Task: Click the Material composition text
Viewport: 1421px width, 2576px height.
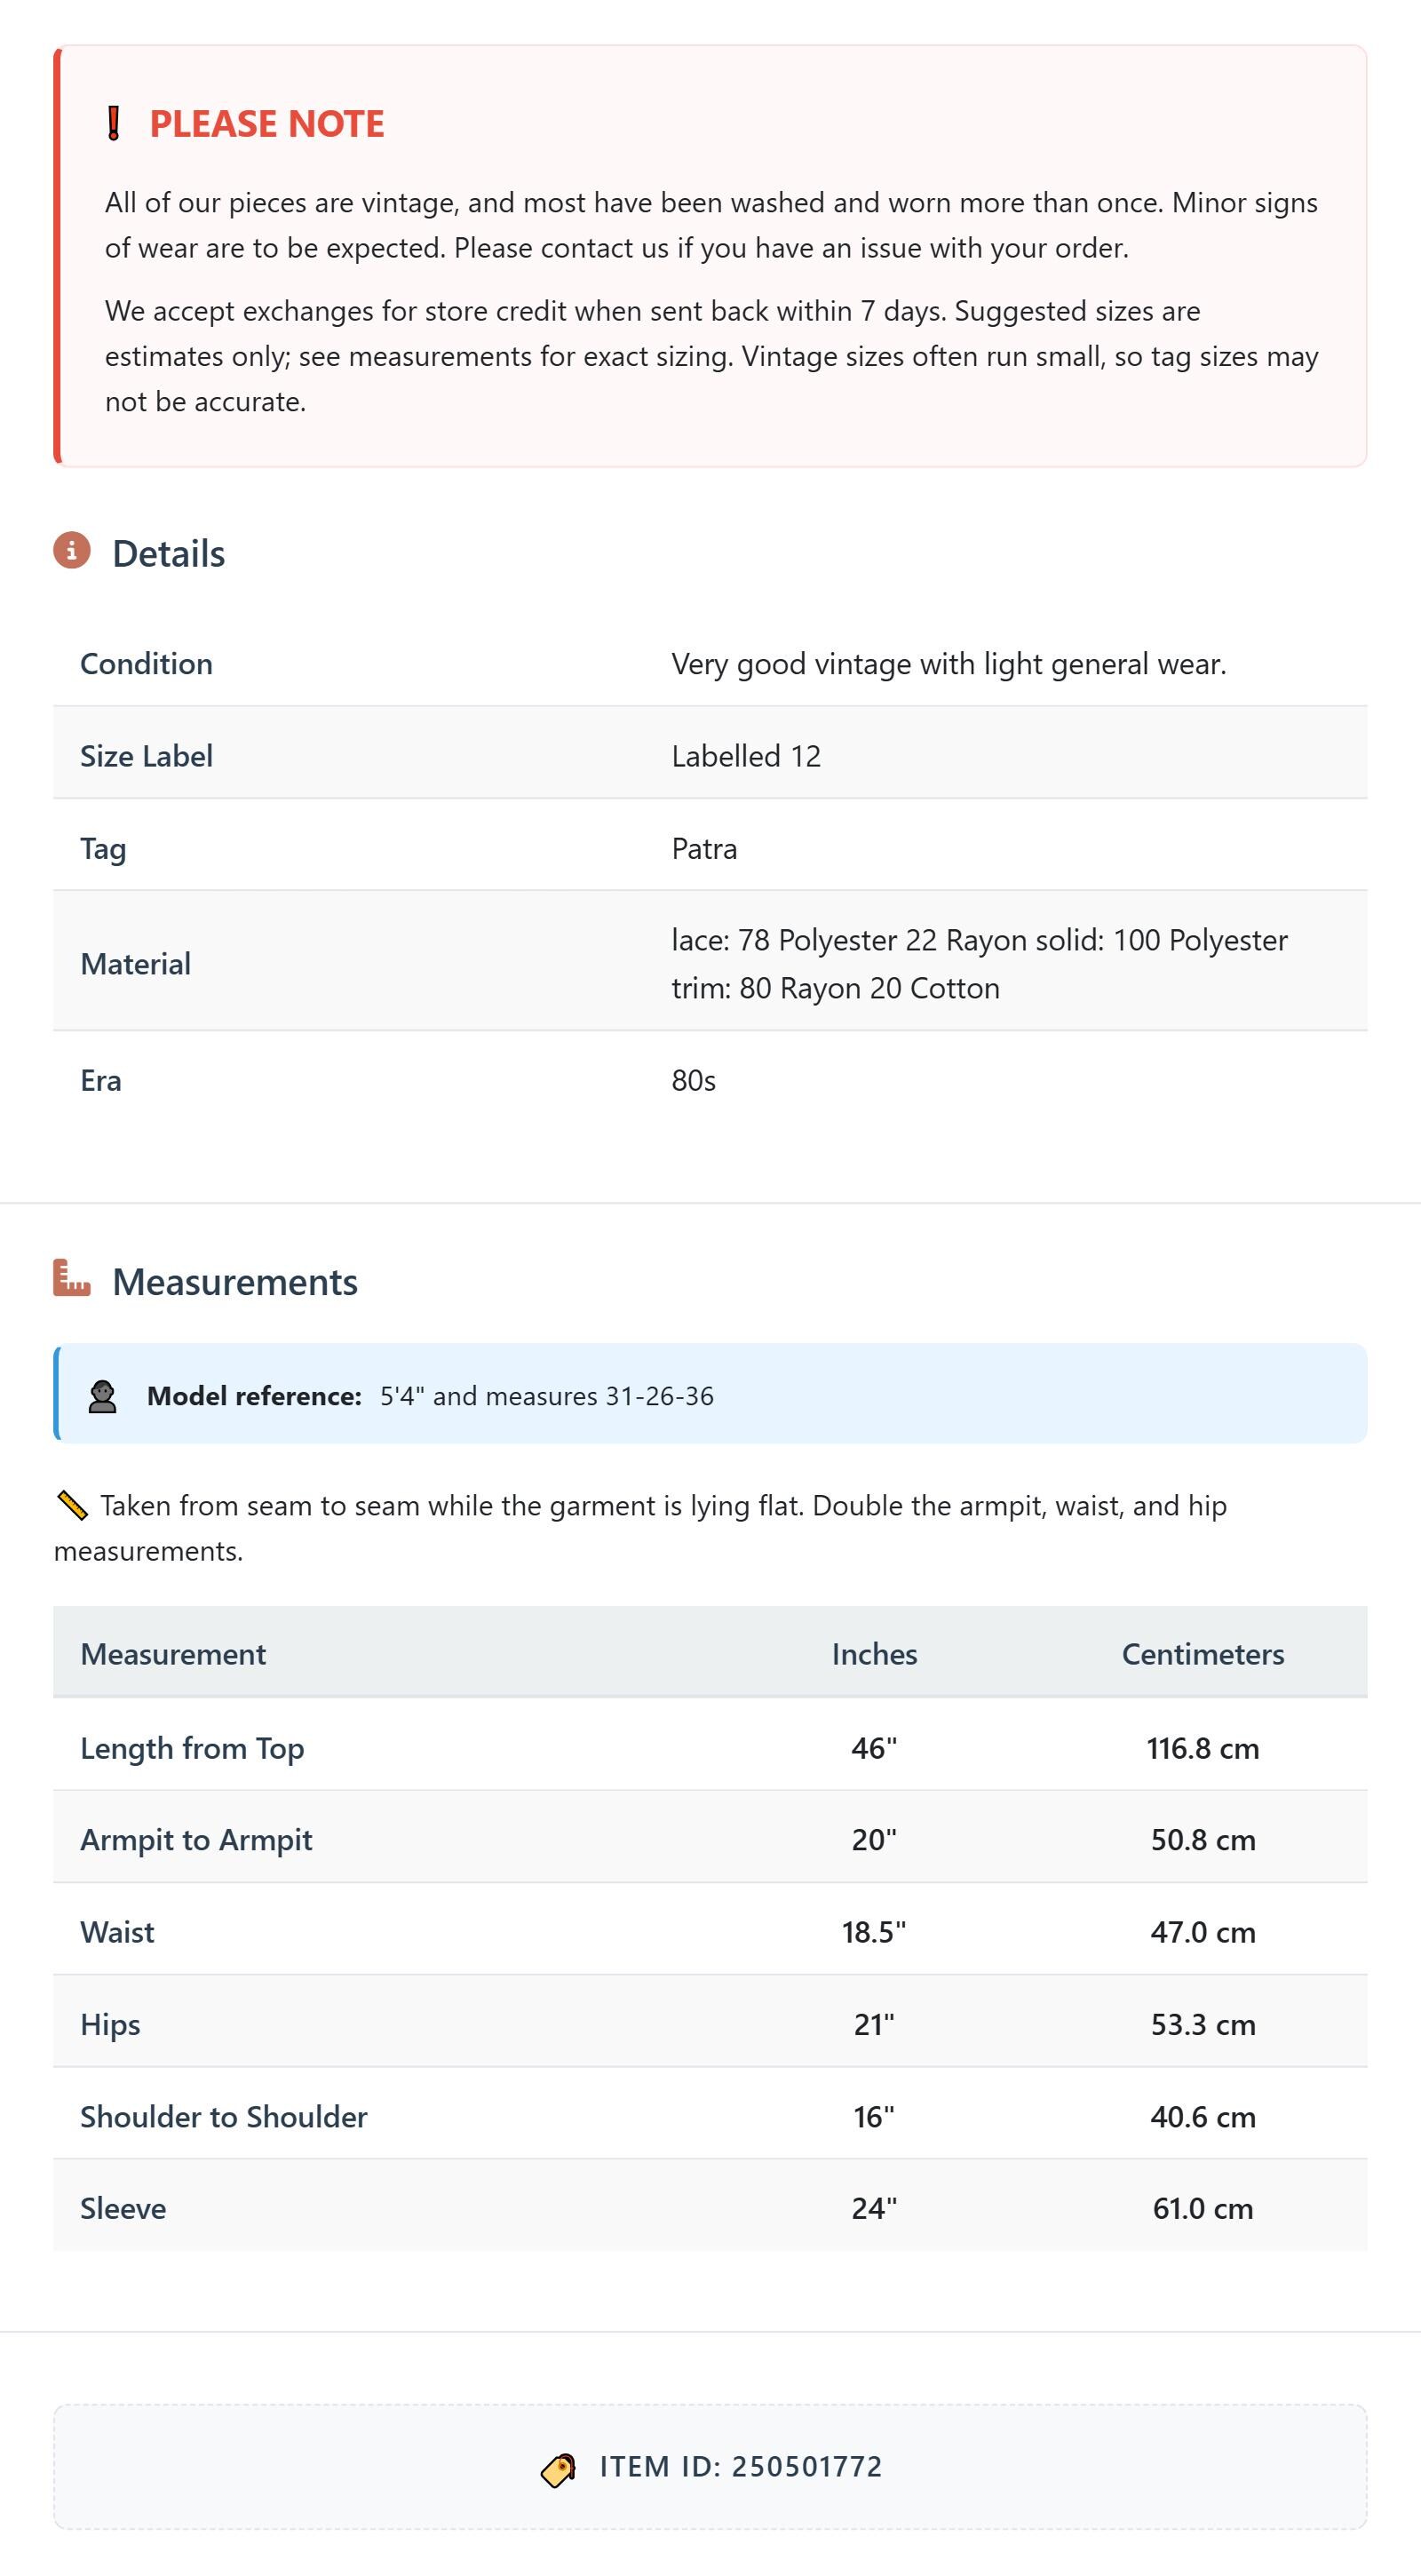Action: 979,963
